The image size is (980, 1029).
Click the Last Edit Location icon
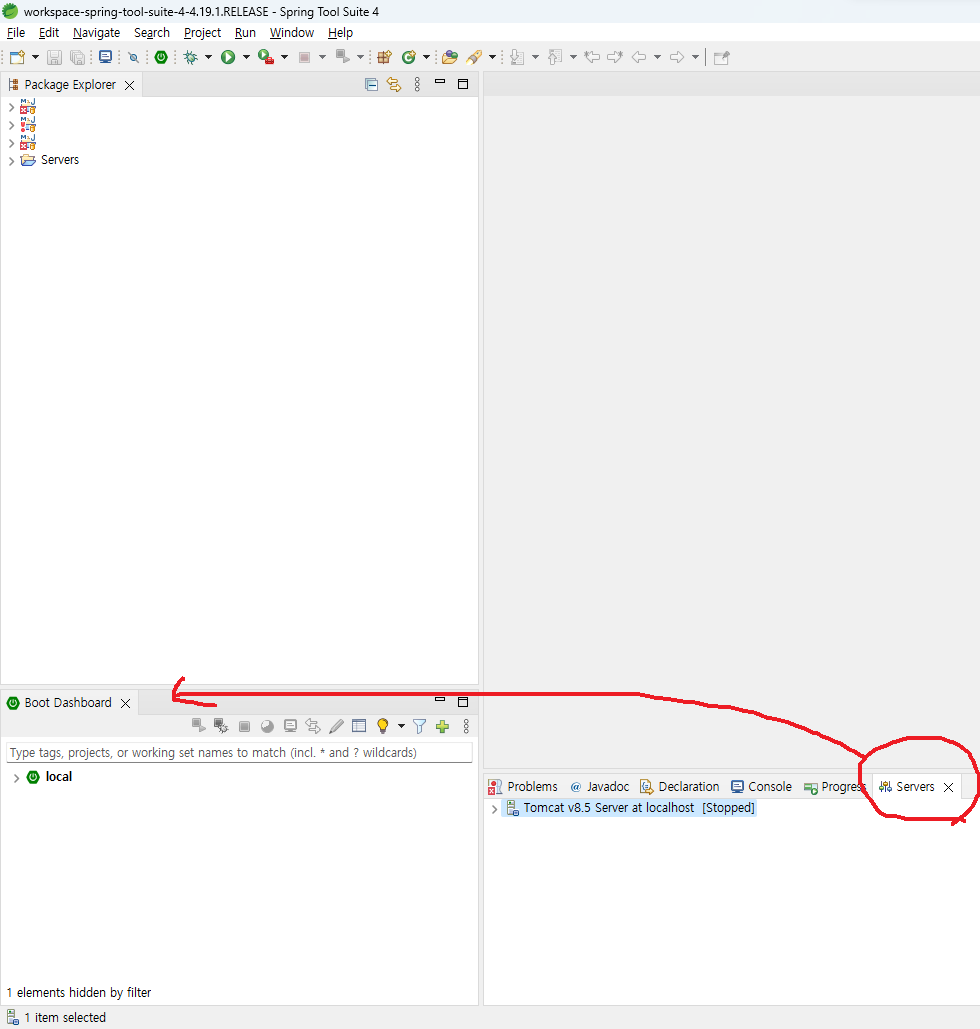pyautogui.click(x=592, y=57)
